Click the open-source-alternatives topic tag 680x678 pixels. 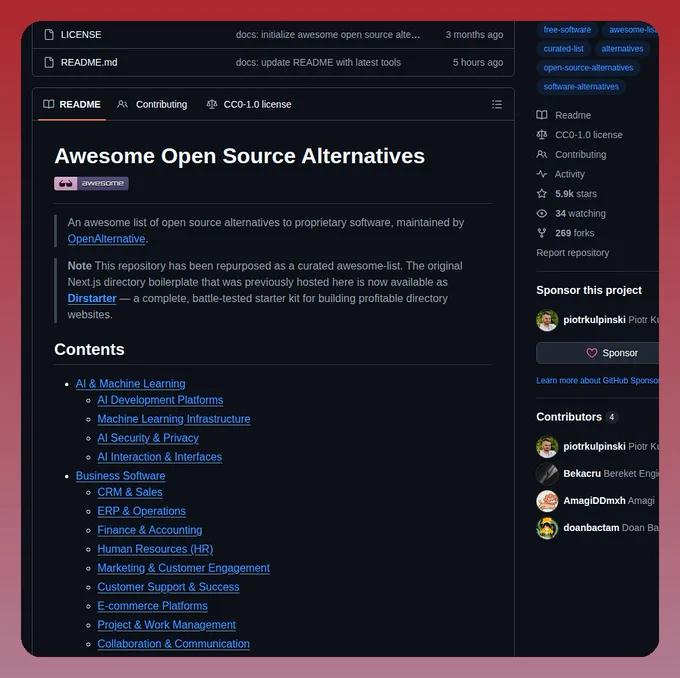point(588,68)
